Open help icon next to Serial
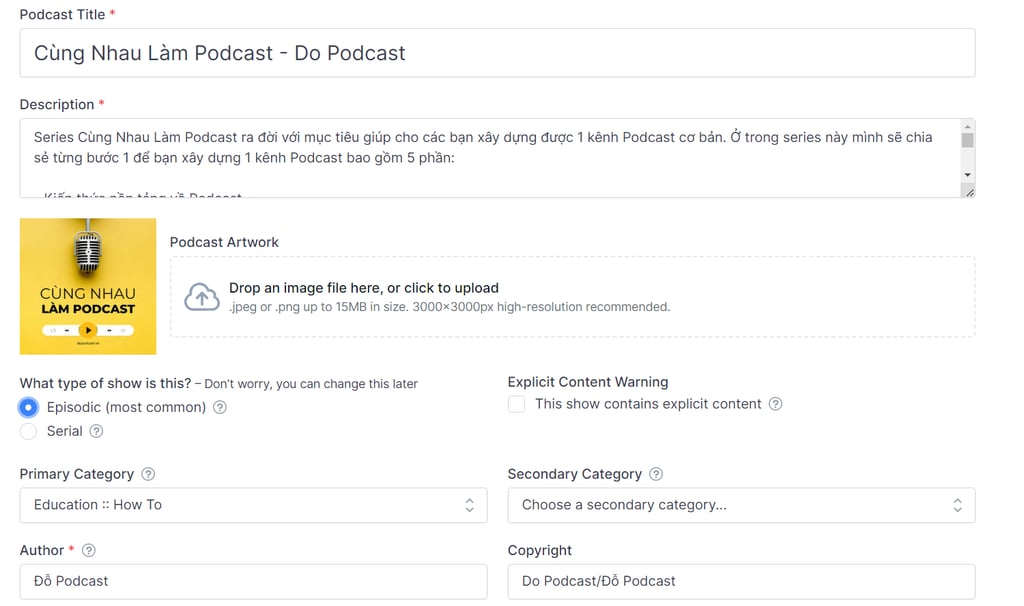 pyautogui.click(x=96, y=431)
